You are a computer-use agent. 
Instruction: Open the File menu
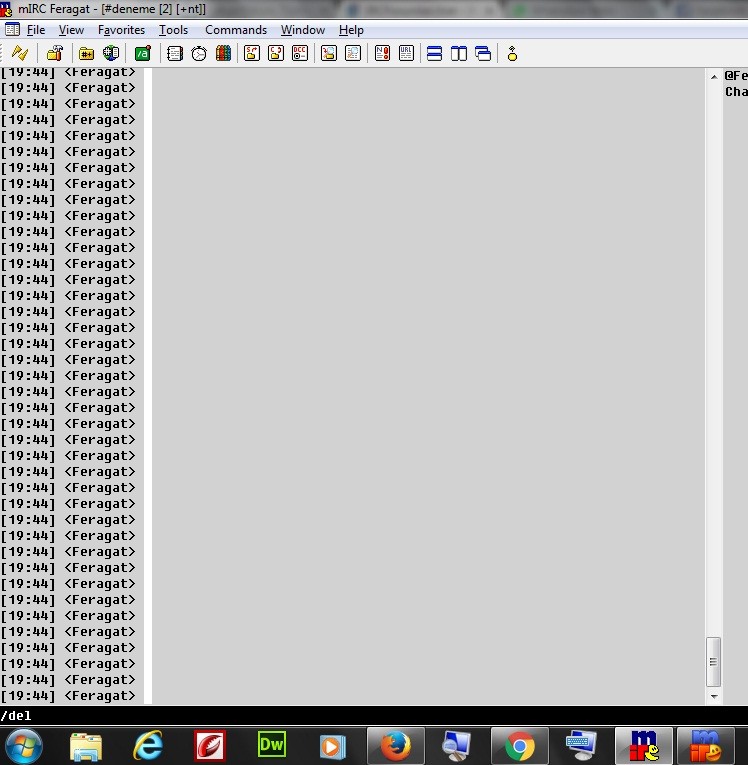pos(36,30)
